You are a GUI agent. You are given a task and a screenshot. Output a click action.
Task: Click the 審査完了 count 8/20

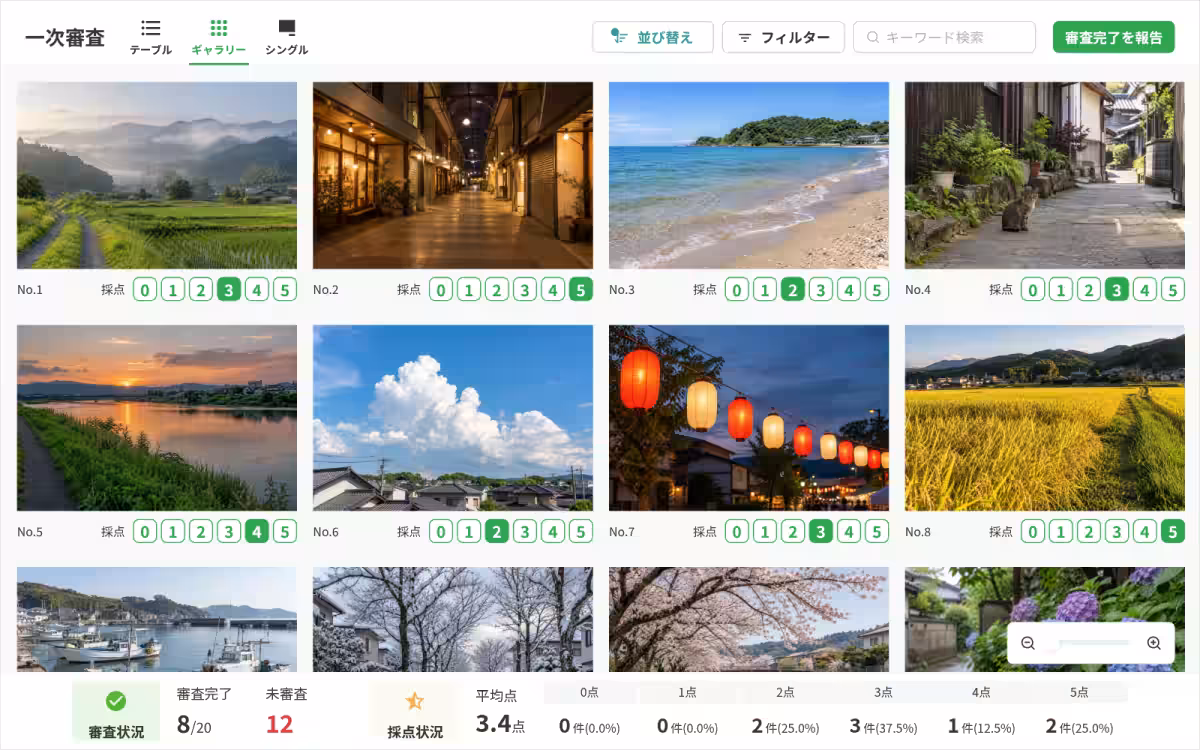click(x=194, y=724)
